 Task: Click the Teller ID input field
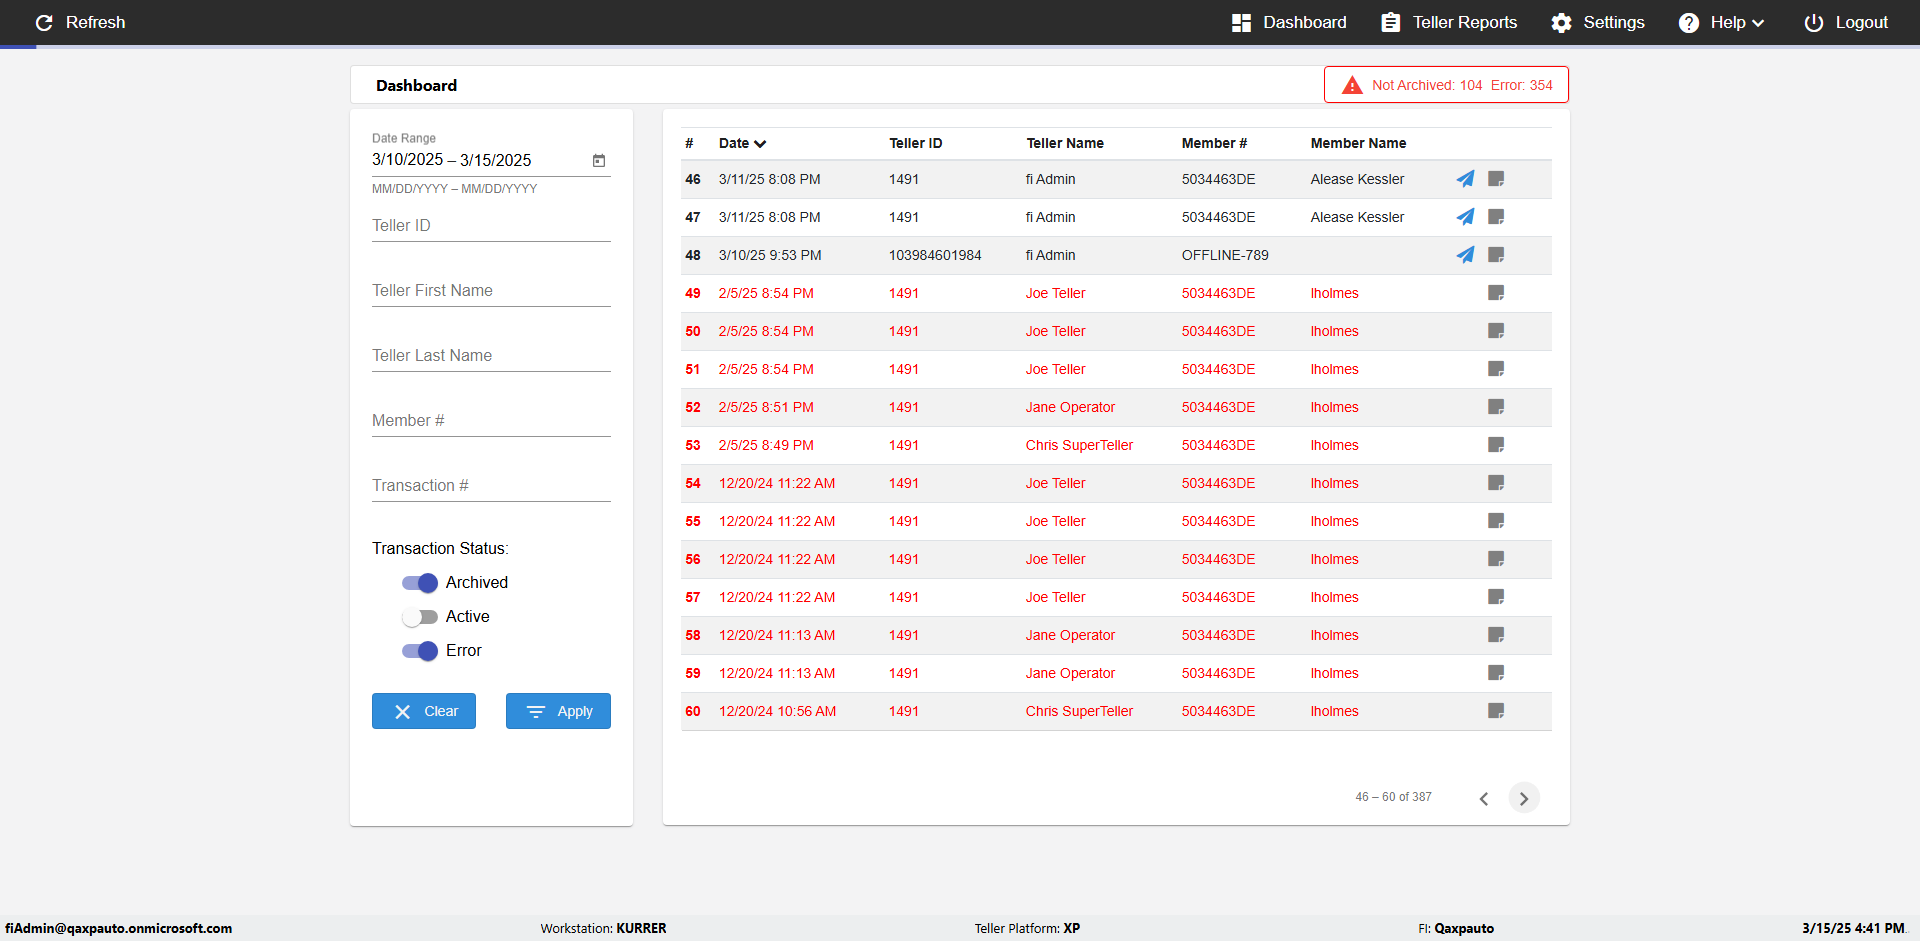coord(491,226)
